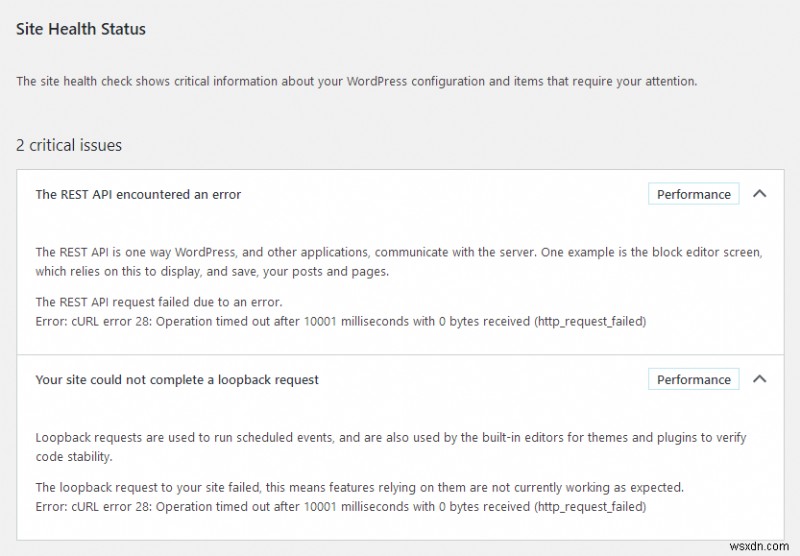Click Performance badge on REST API issue

point(693,194)
